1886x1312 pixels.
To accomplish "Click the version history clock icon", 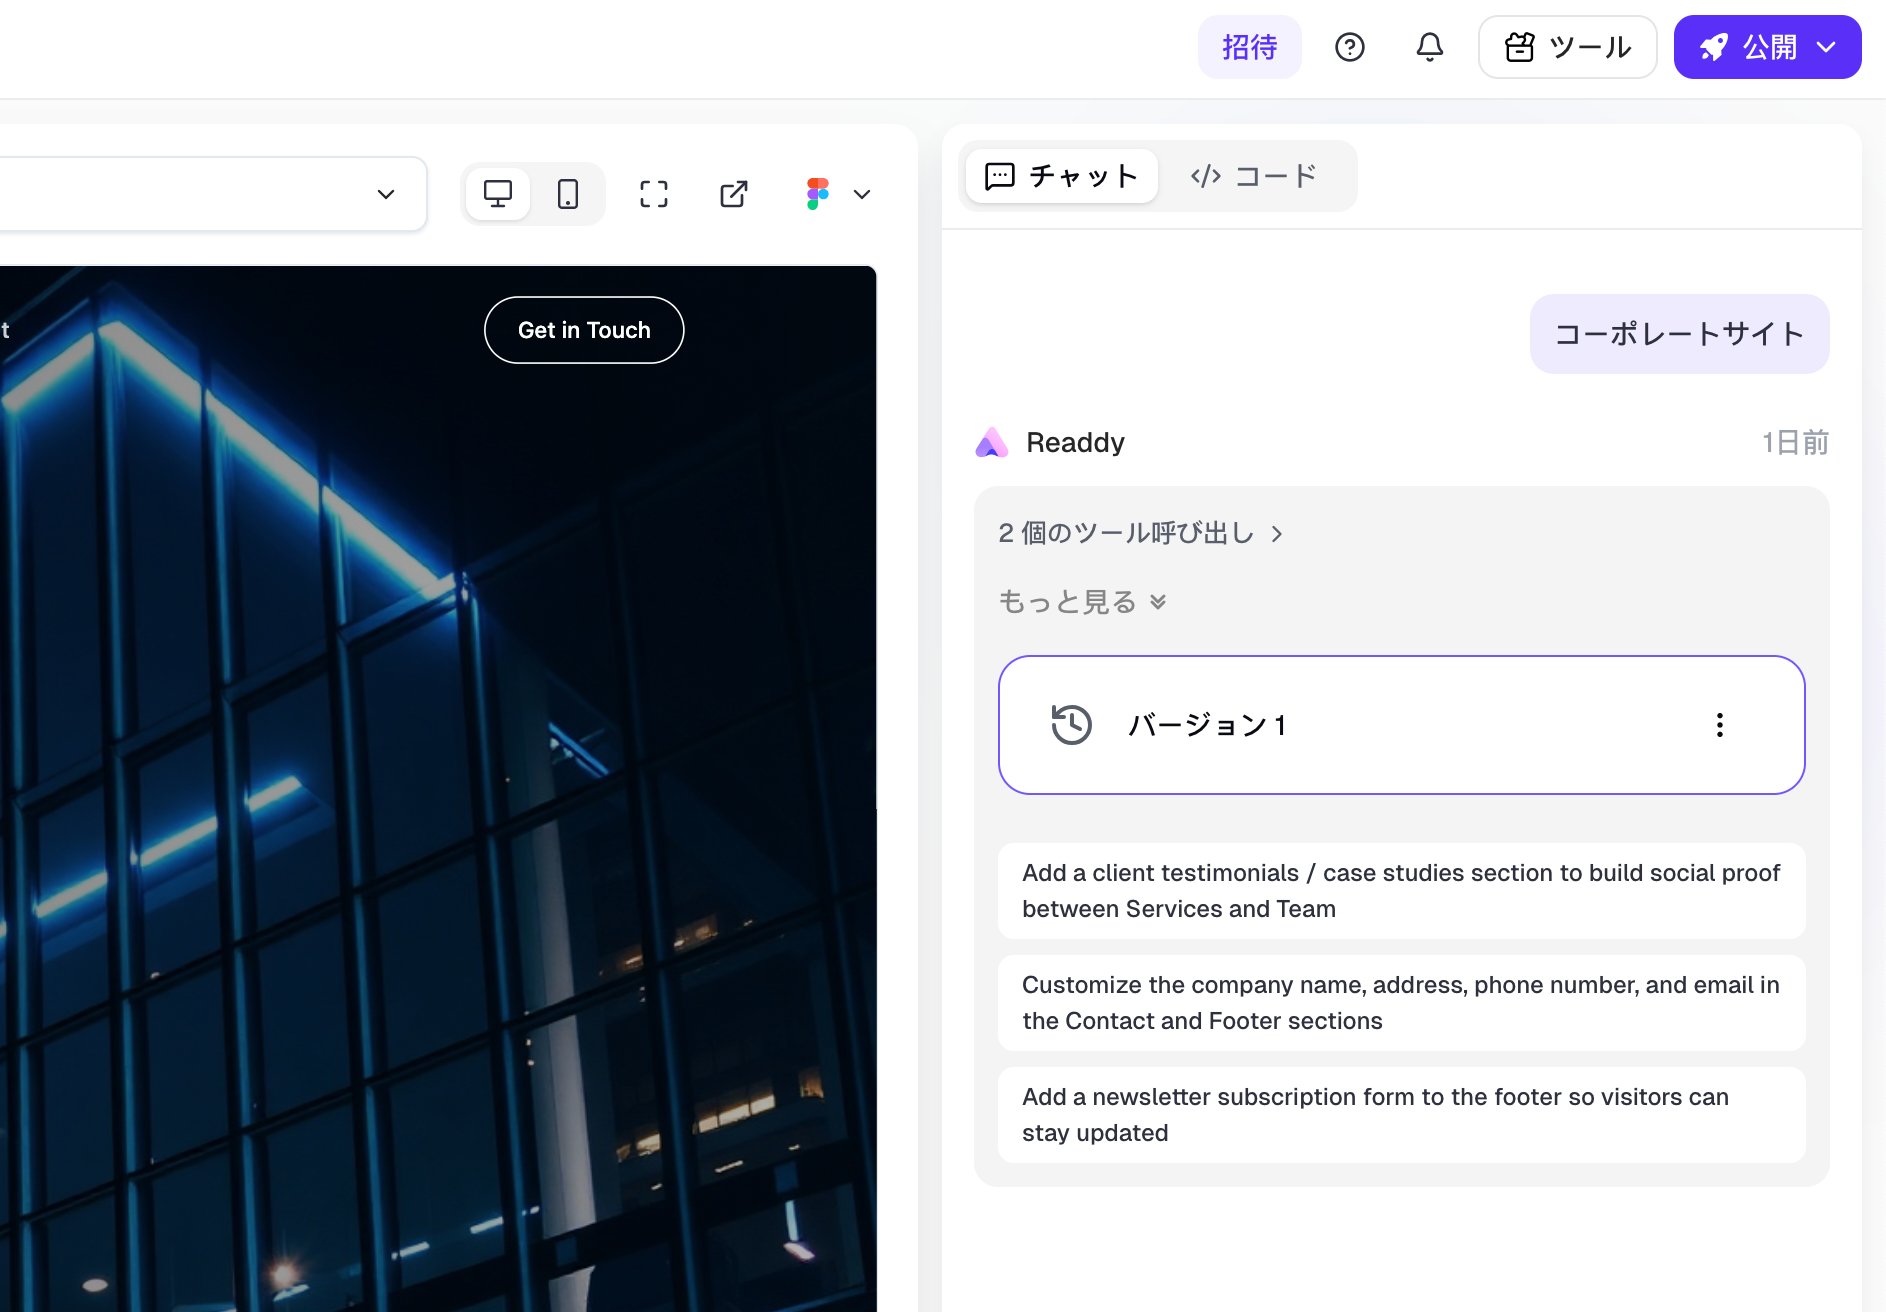I will [1071, 725].
